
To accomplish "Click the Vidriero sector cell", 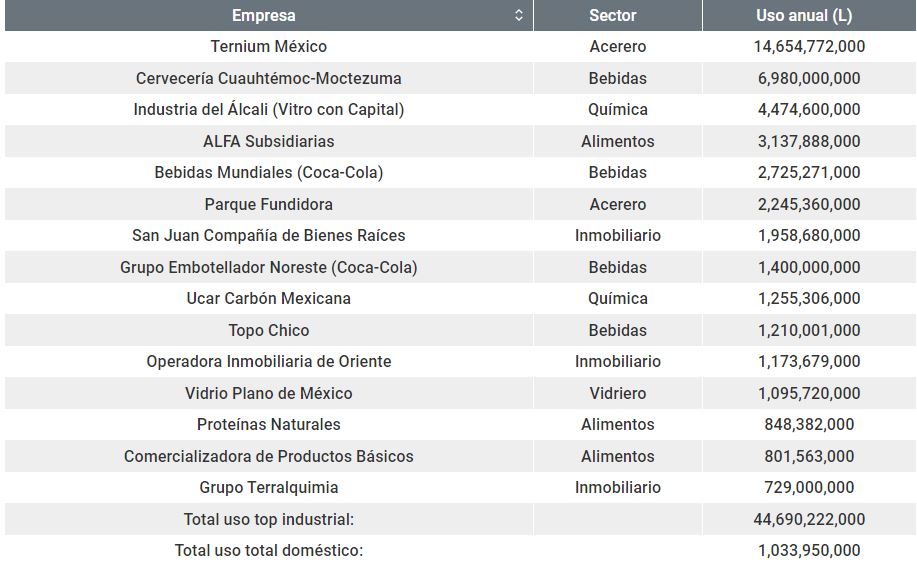I will [617, 393].
